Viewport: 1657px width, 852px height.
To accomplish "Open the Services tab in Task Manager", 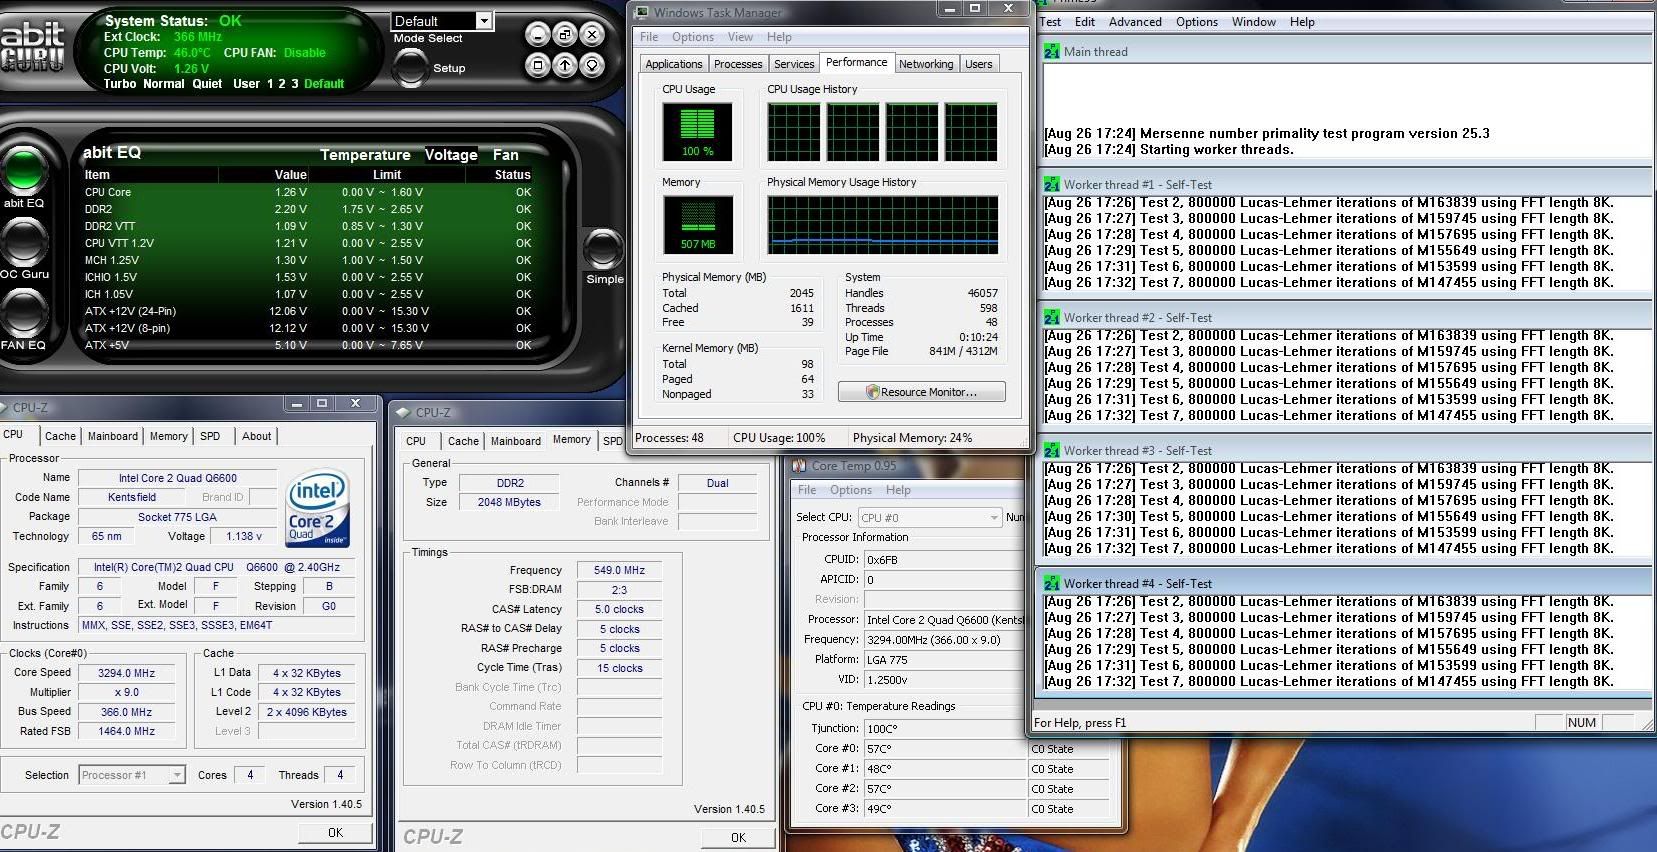I will tap(794, 64).
